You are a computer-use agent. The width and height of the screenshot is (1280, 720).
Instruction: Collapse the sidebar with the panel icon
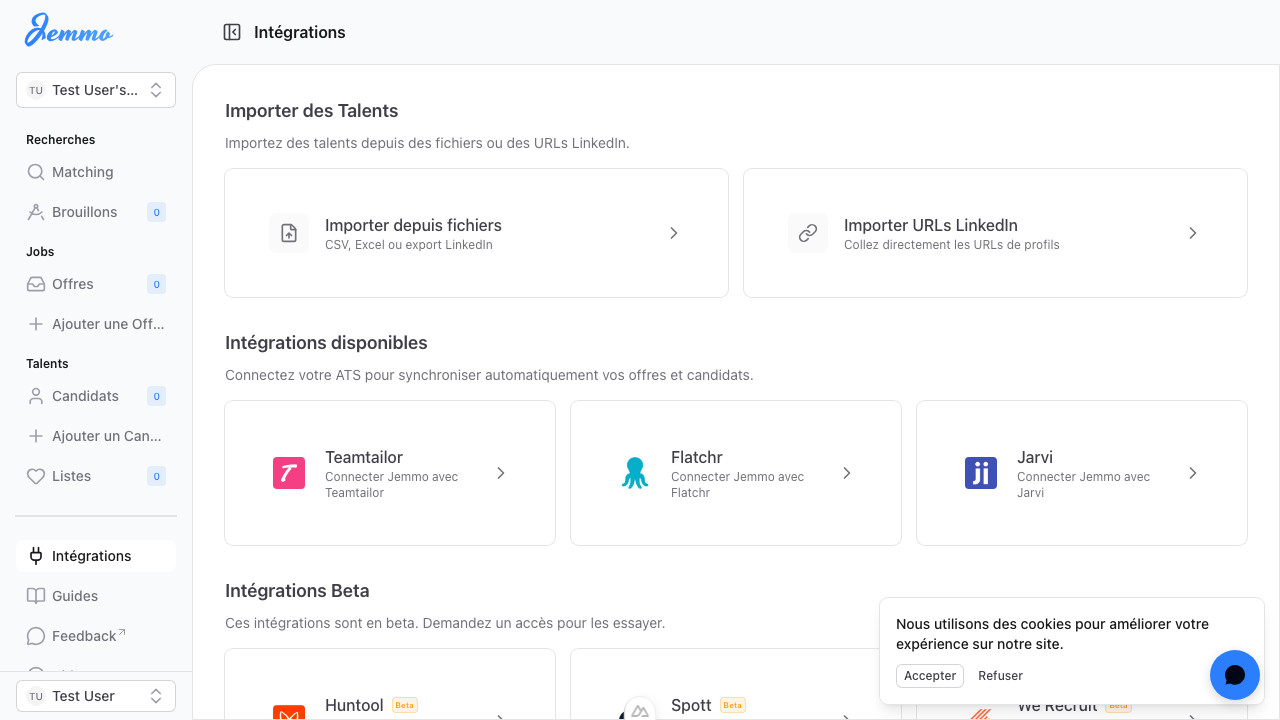click(232, 32)
